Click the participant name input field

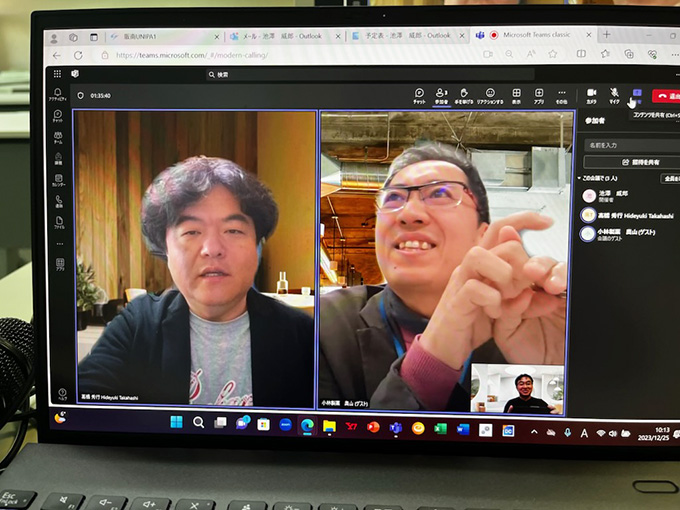(632, 145)
